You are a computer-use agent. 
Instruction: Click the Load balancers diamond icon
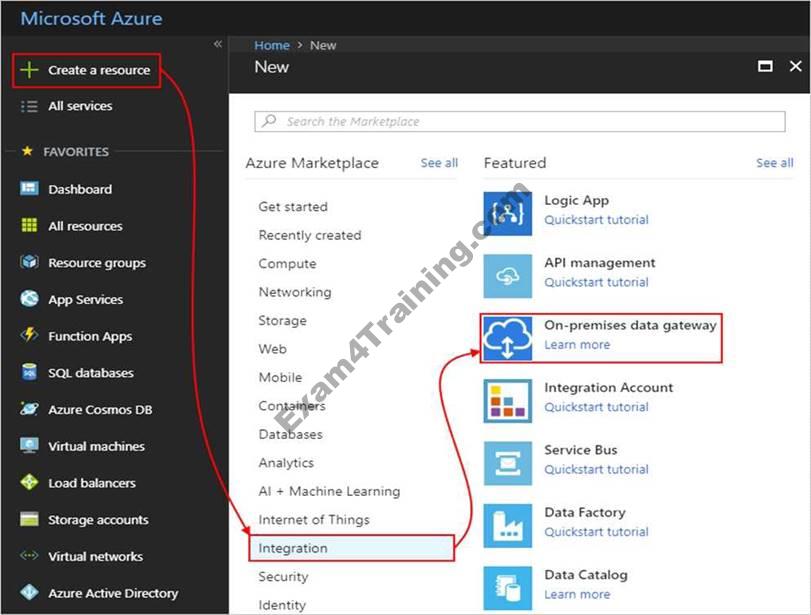(29, 482)
